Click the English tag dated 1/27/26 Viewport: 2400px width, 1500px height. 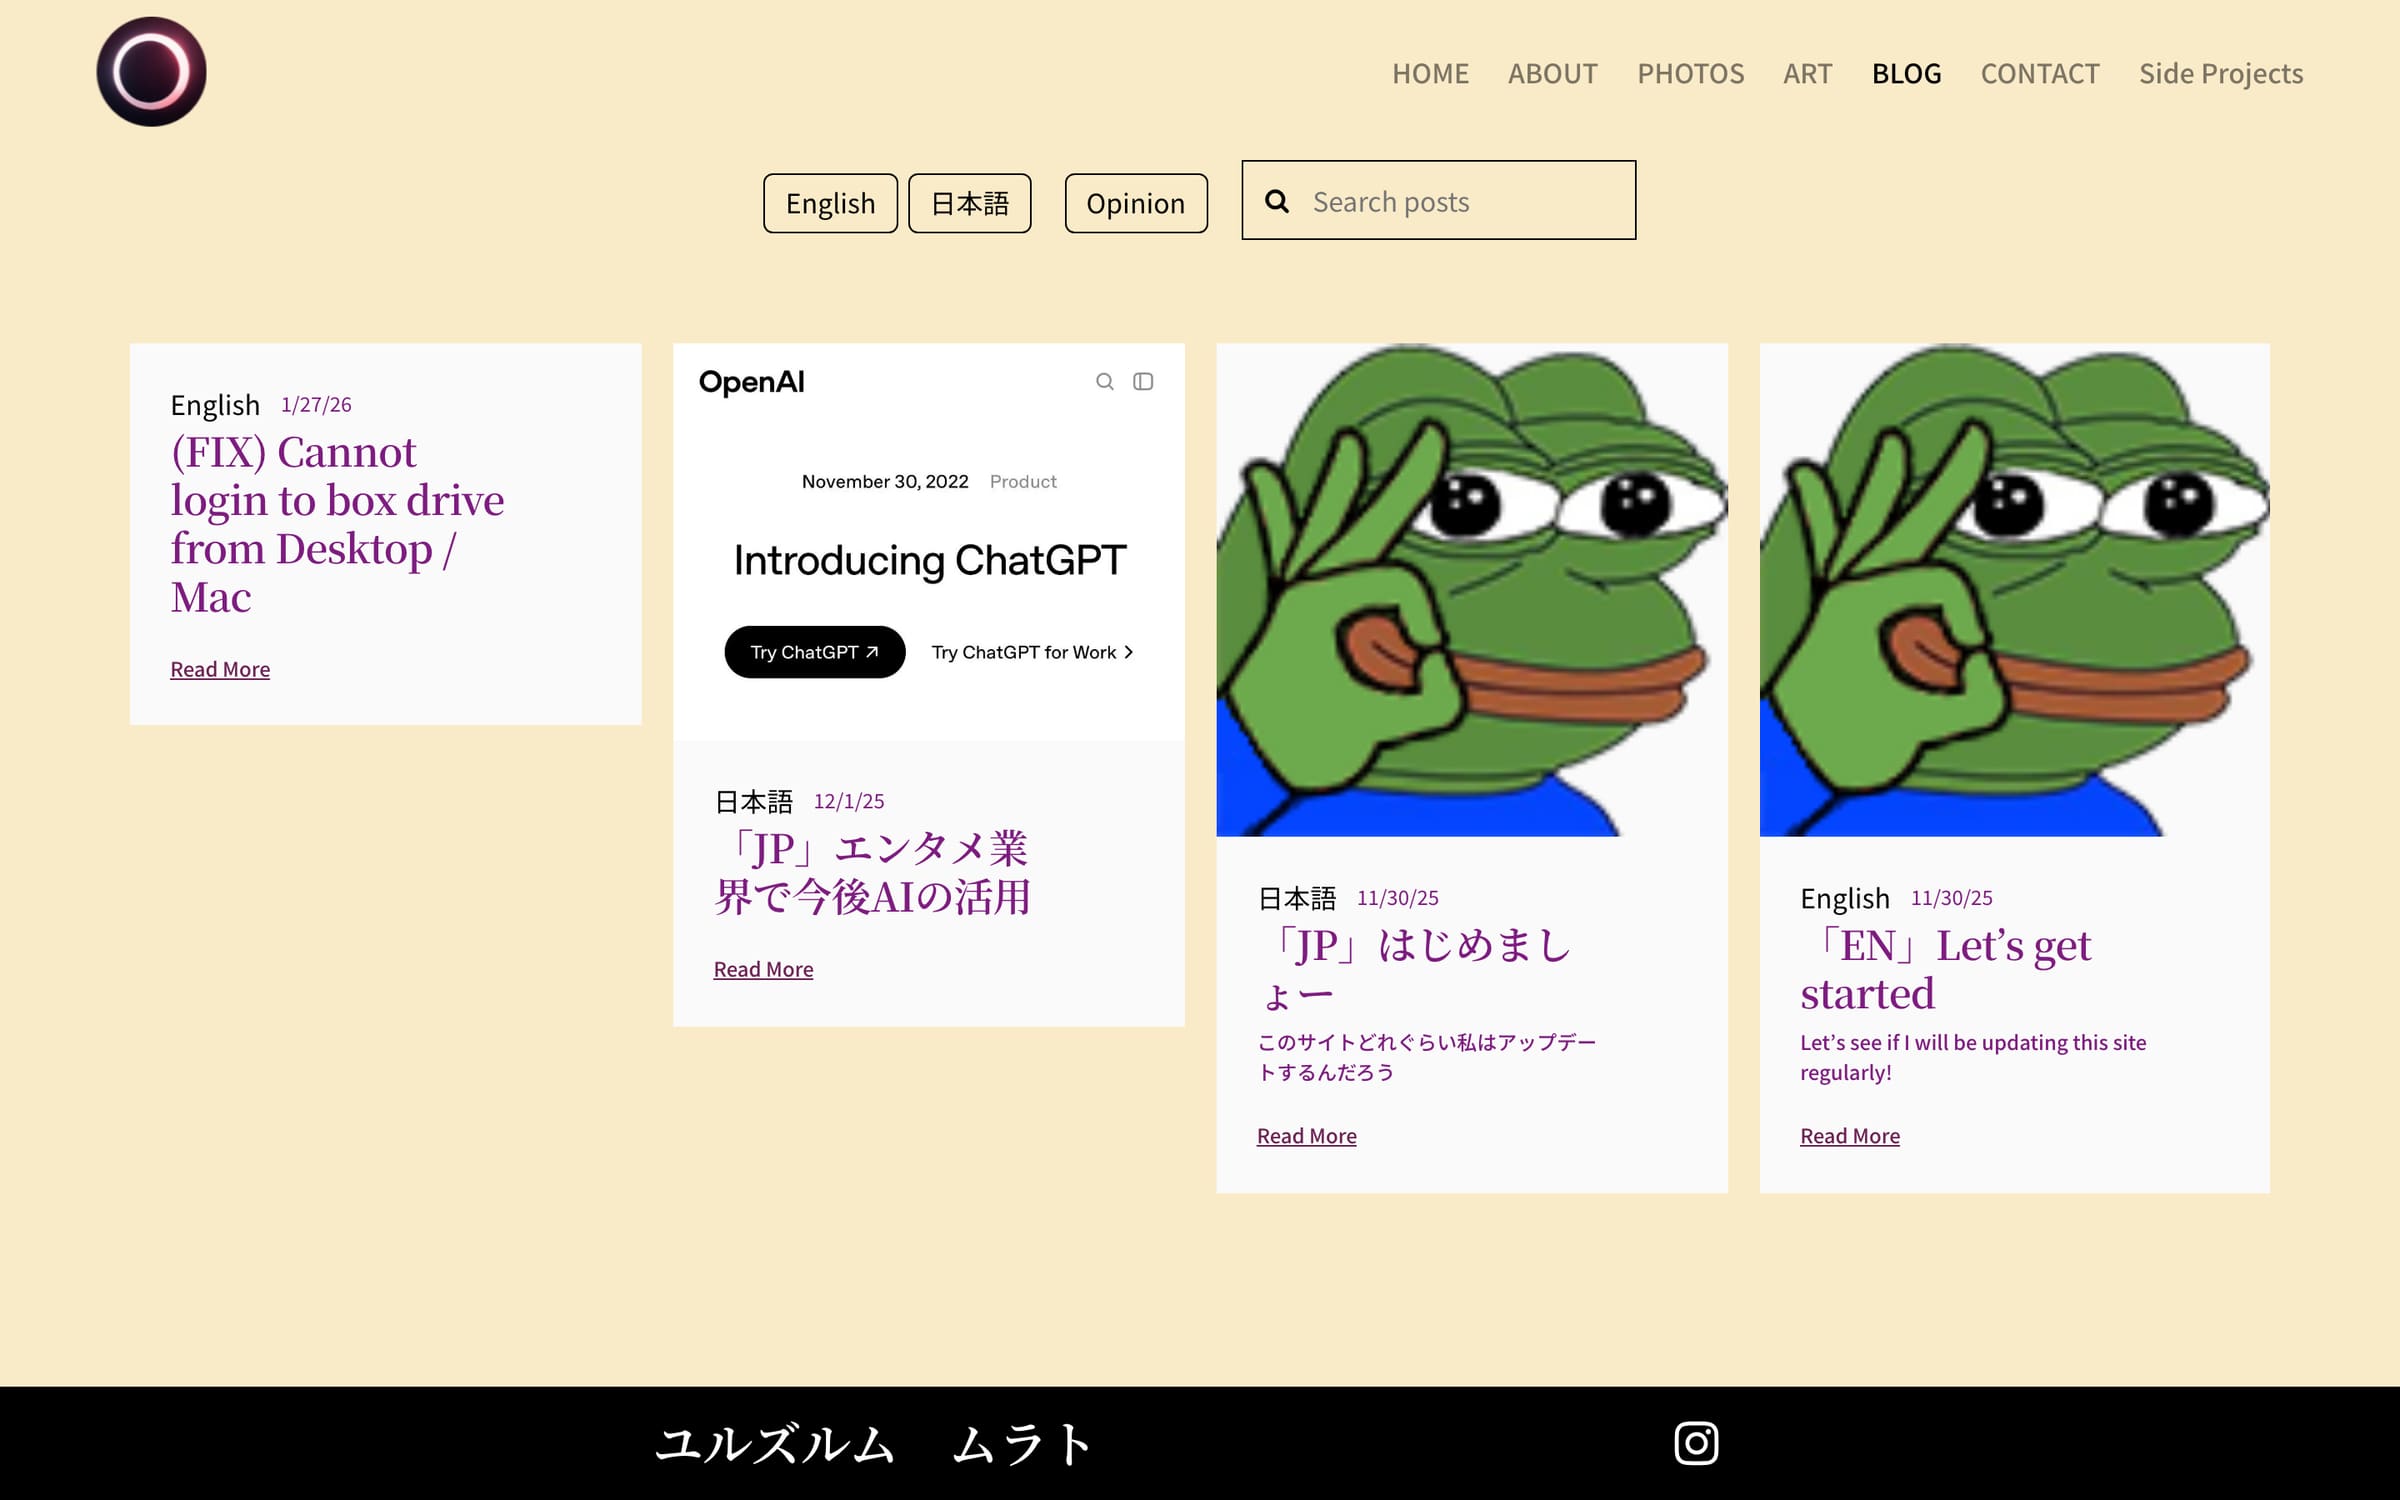(215, 405)
